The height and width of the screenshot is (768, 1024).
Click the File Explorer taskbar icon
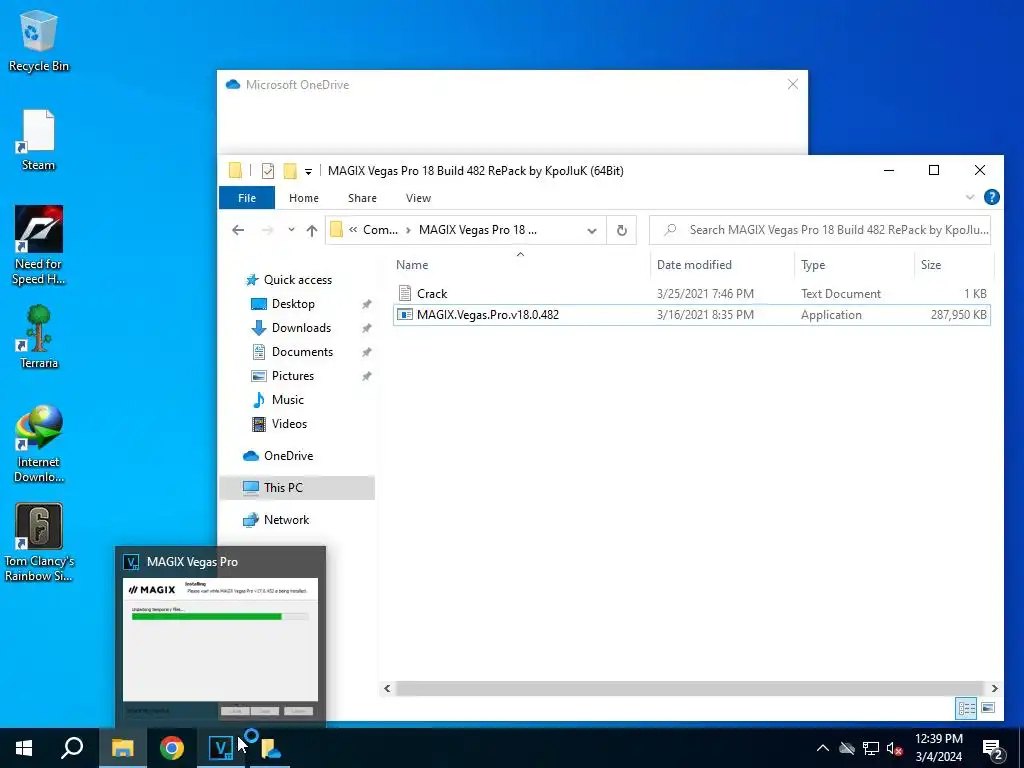coord(122,748)
